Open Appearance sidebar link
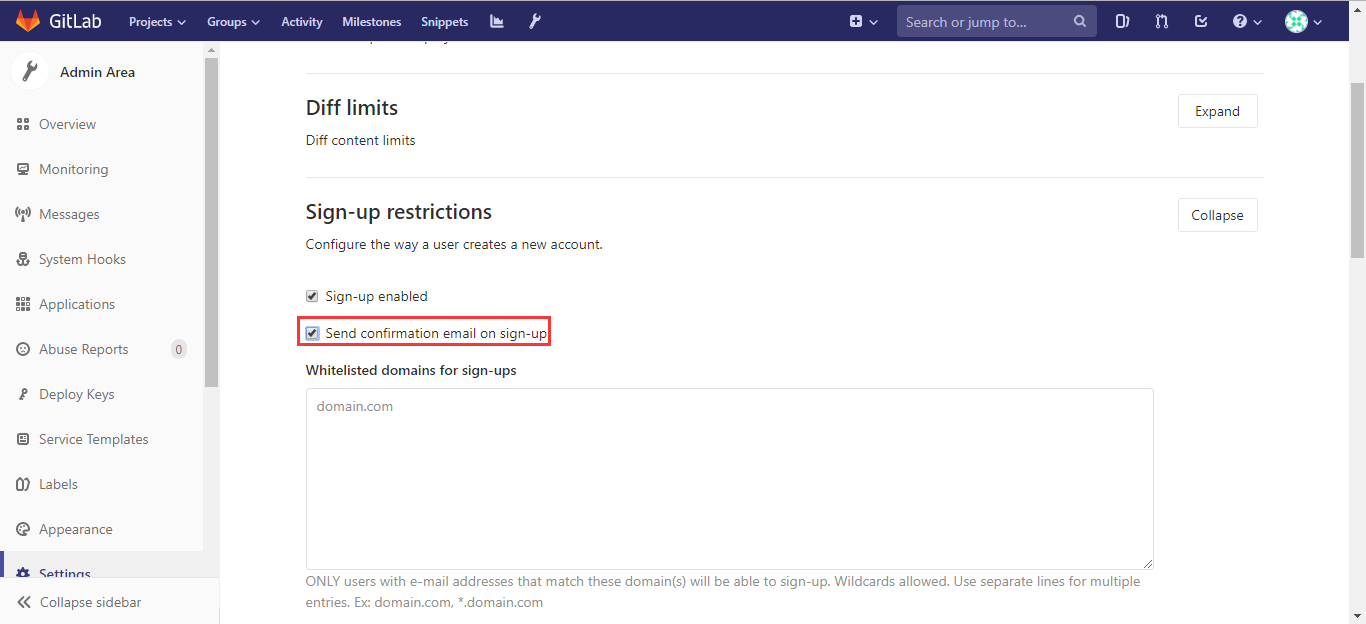1366x624 pixels. [x=76, y=529]
